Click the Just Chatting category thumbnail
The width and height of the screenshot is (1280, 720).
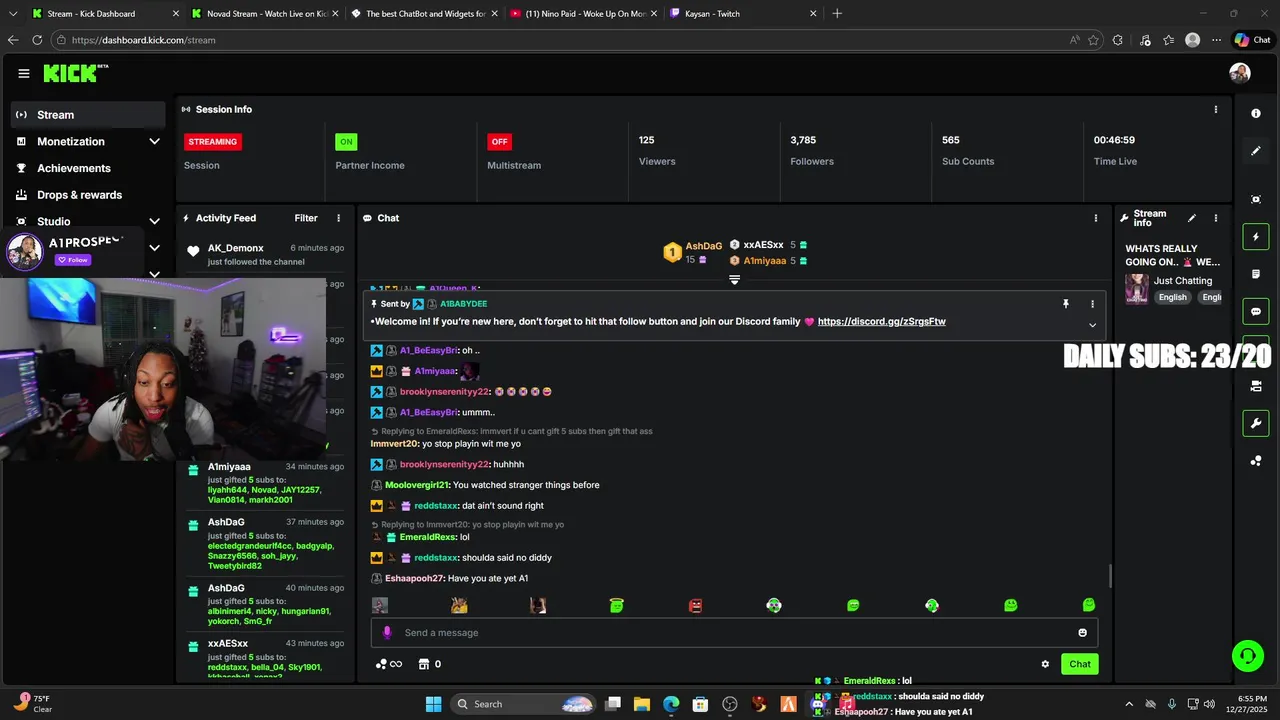[x=1136, y=289]
